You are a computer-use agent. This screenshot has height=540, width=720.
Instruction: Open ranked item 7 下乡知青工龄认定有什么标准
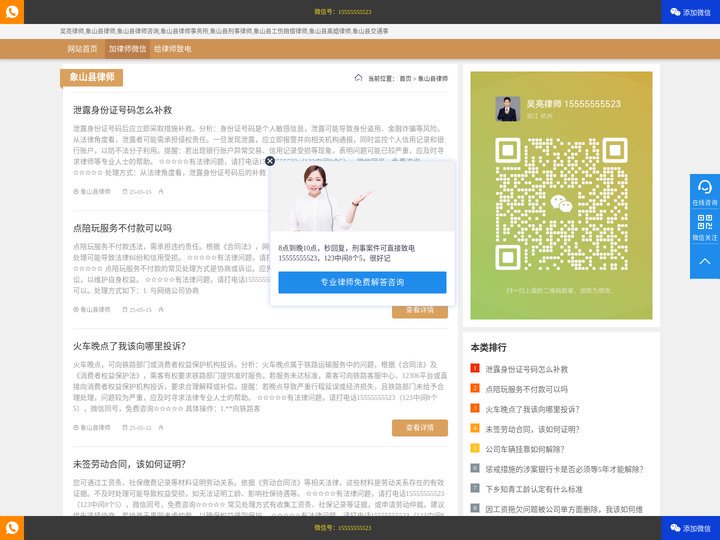point(534,489)
